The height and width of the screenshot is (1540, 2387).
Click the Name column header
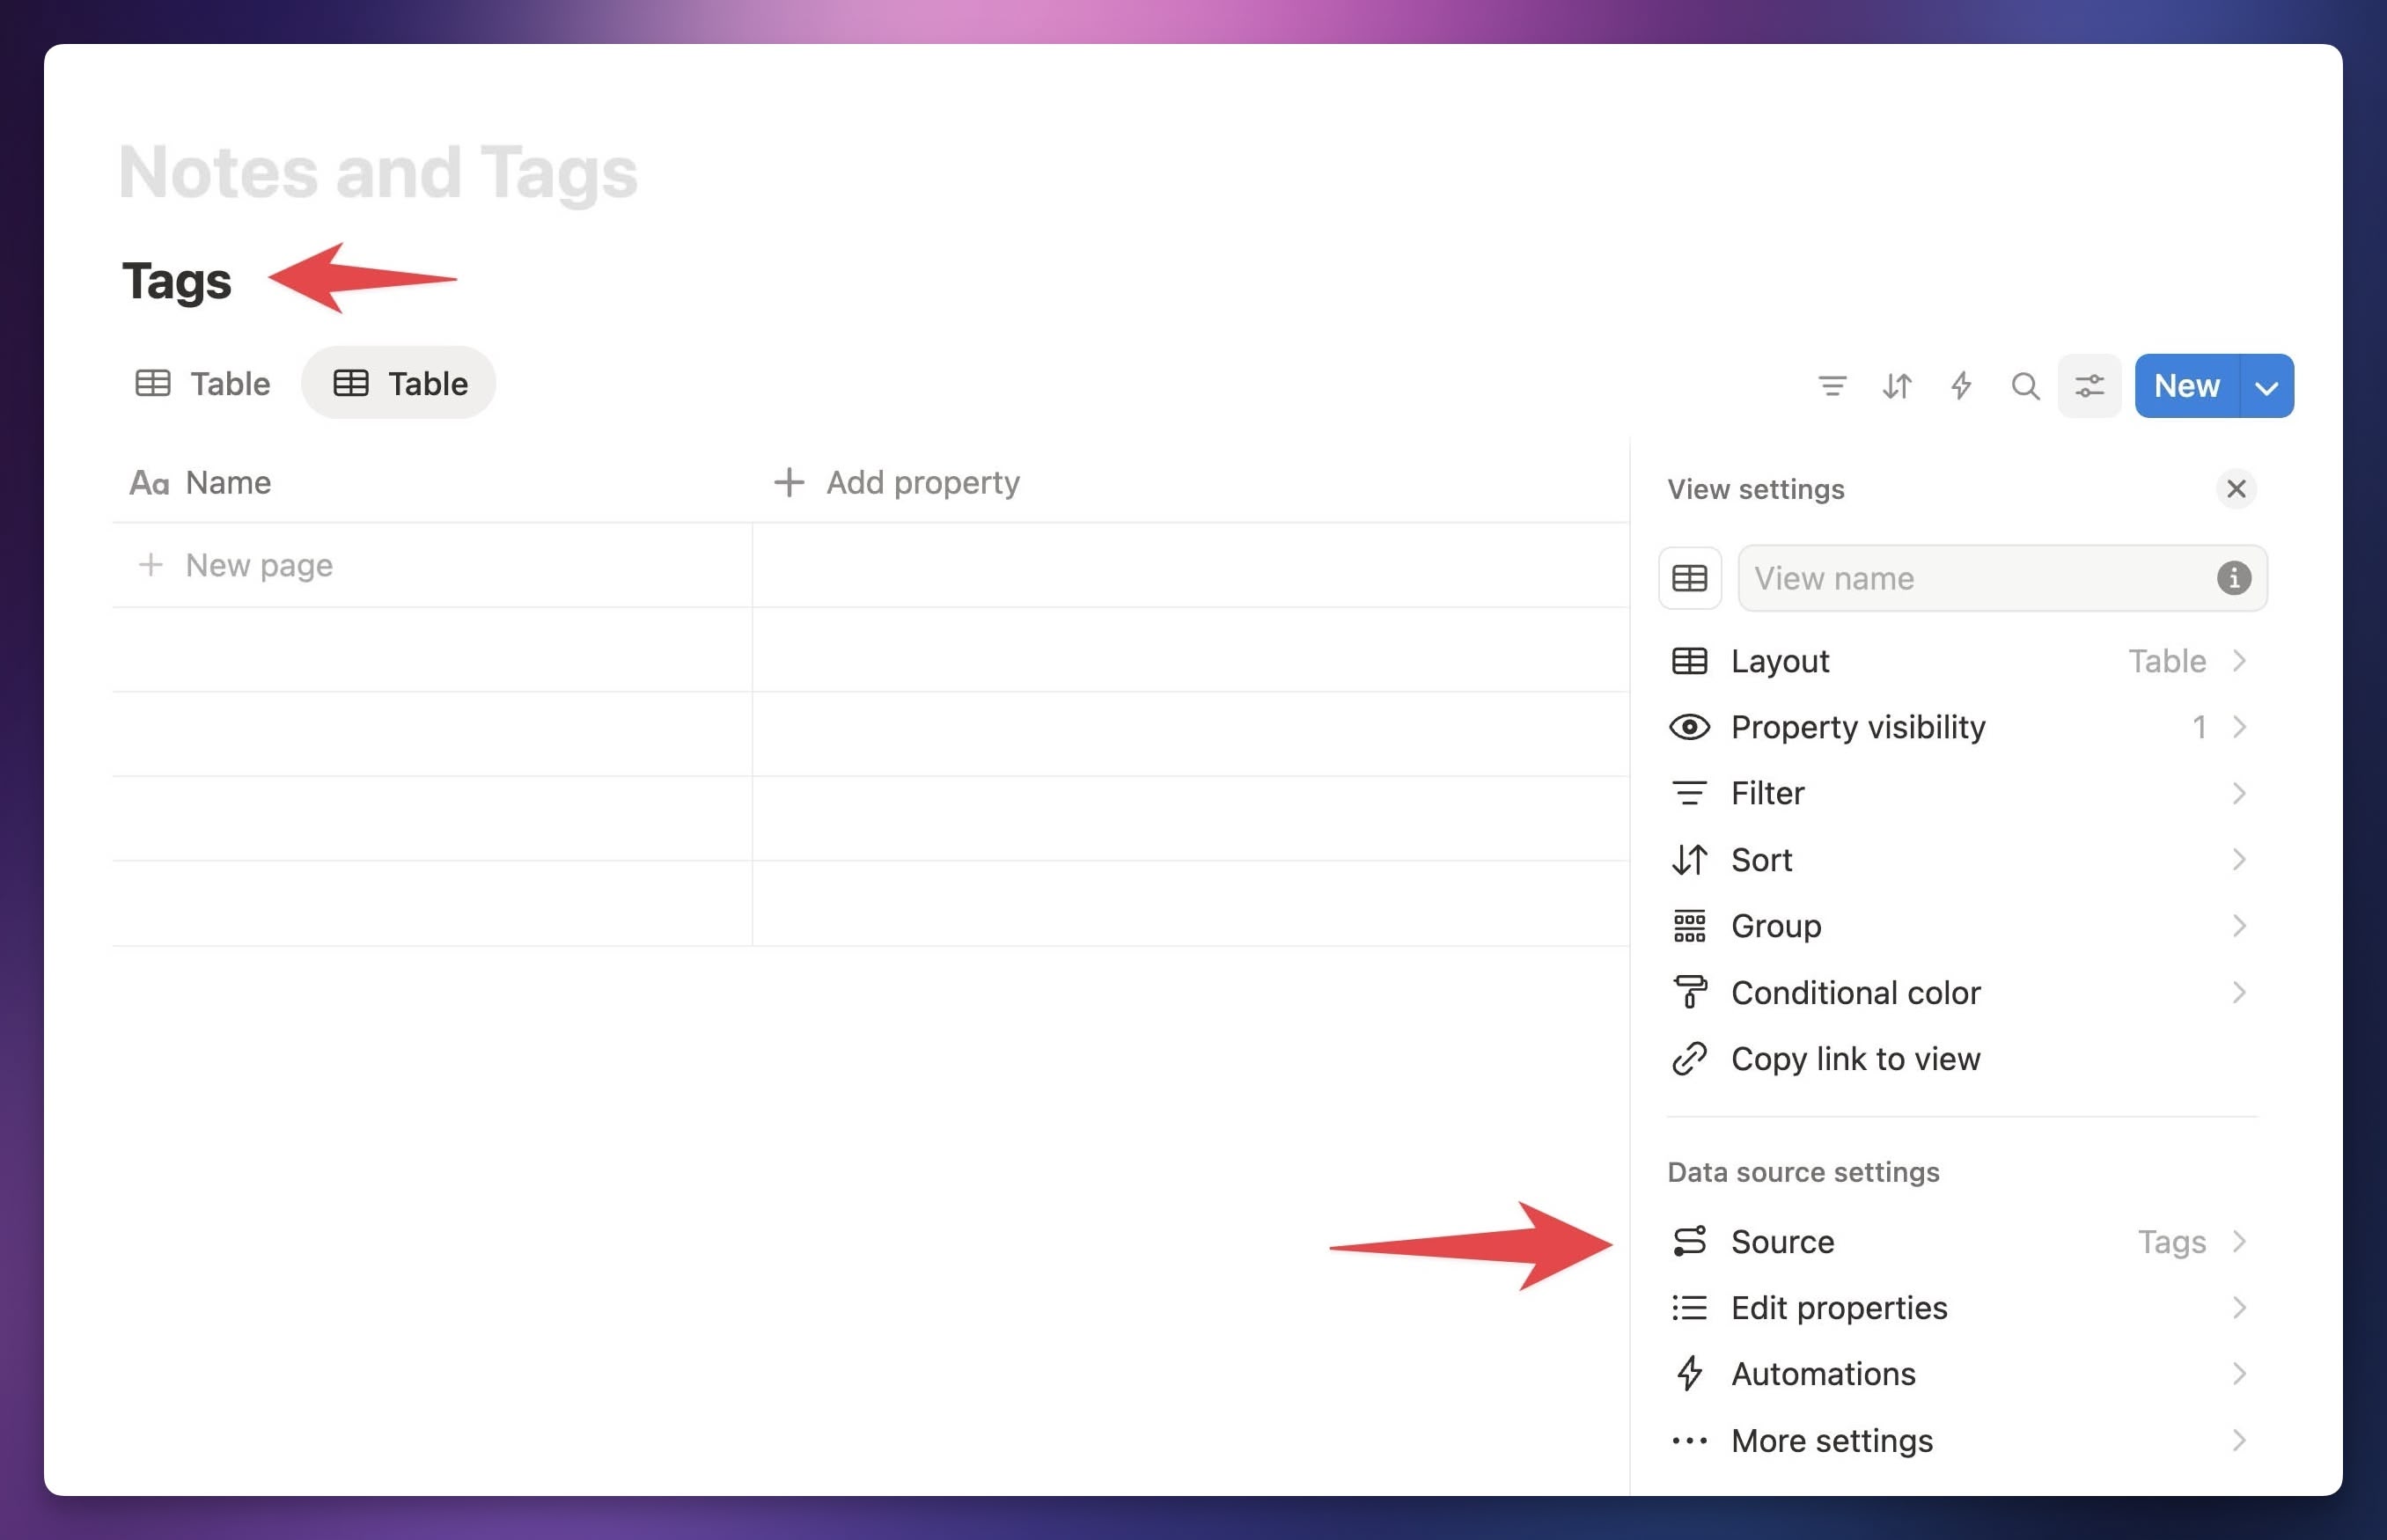432,482
